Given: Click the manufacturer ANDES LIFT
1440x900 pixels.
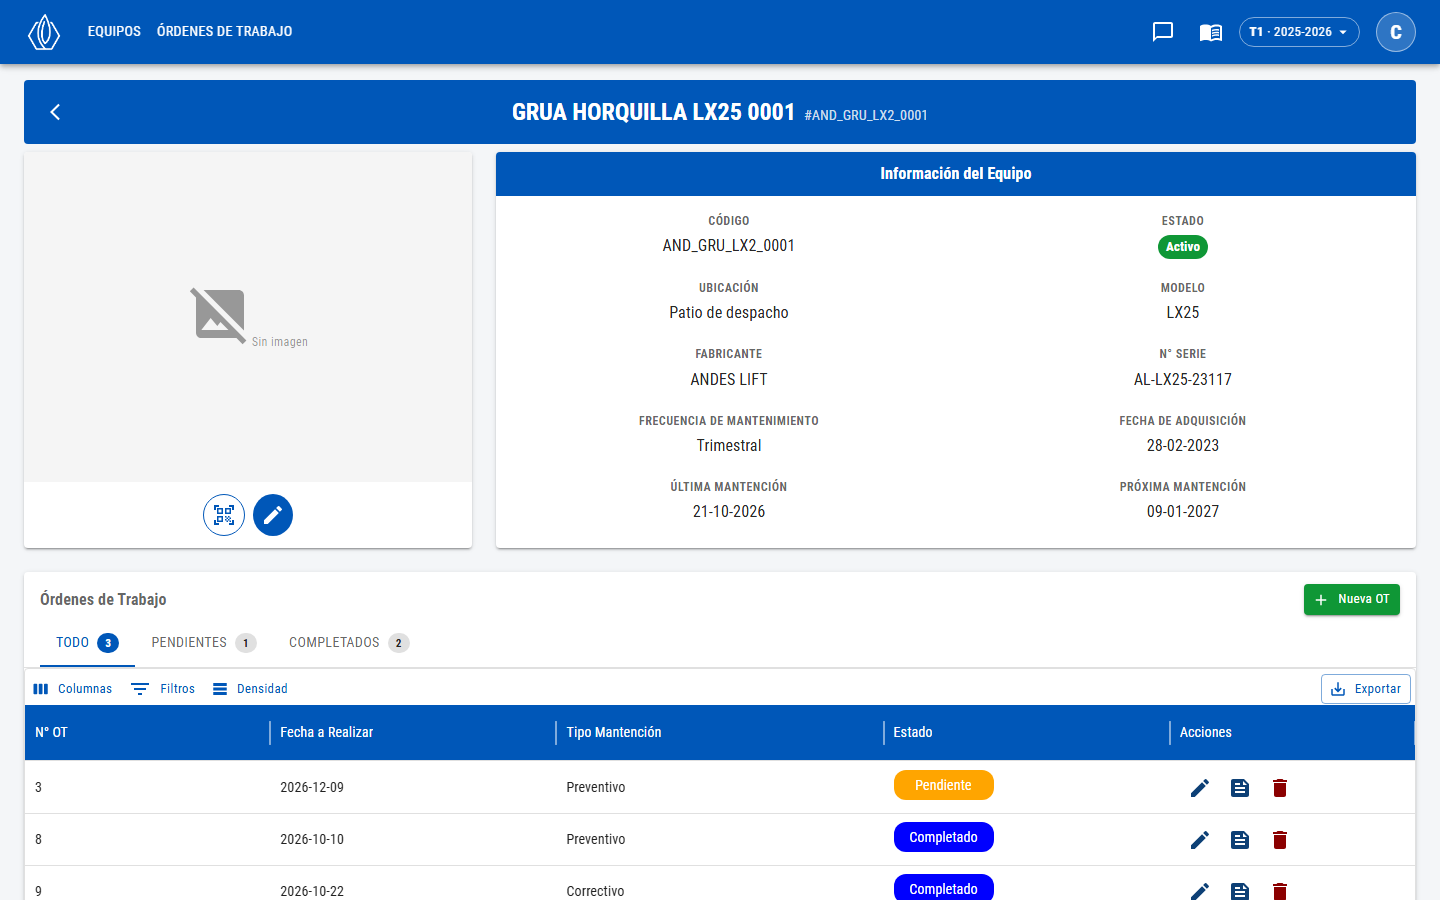Looking at the screenshot, I should tap(729, 380).
